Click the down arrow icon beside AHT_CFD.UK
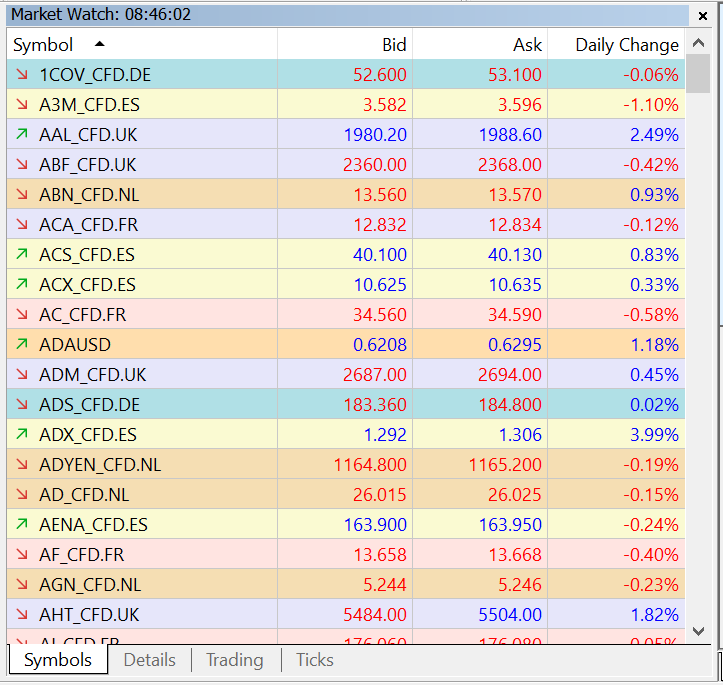 pyautogui.click(x=22, y=615)
